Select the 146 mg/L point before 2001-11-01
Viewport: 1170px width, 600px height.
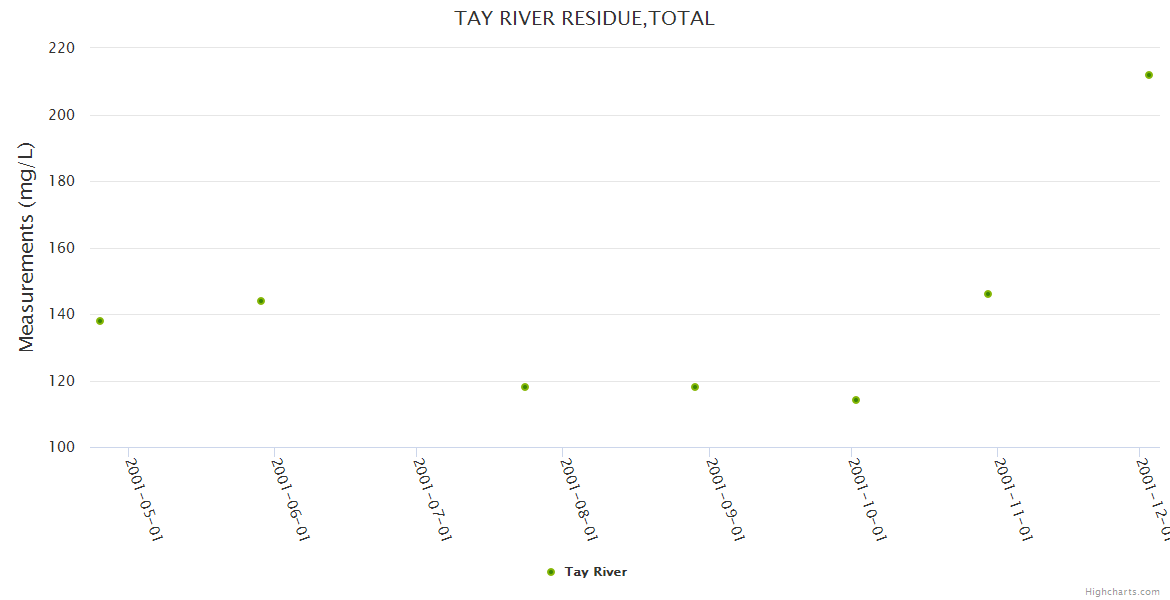coord(988,294)
